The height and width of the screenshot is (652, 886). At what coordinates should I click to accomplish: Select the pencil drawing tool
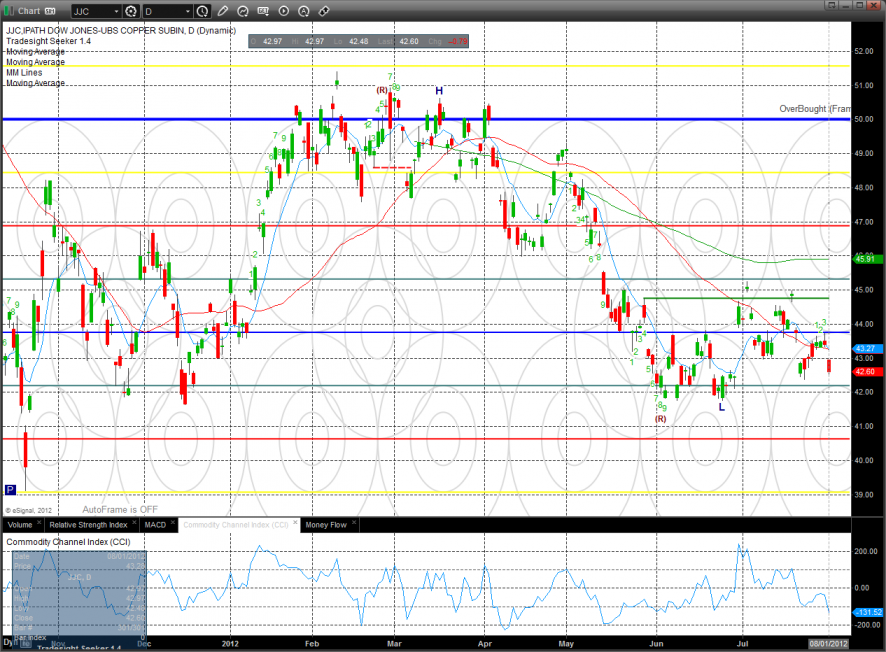click(222, 12)
